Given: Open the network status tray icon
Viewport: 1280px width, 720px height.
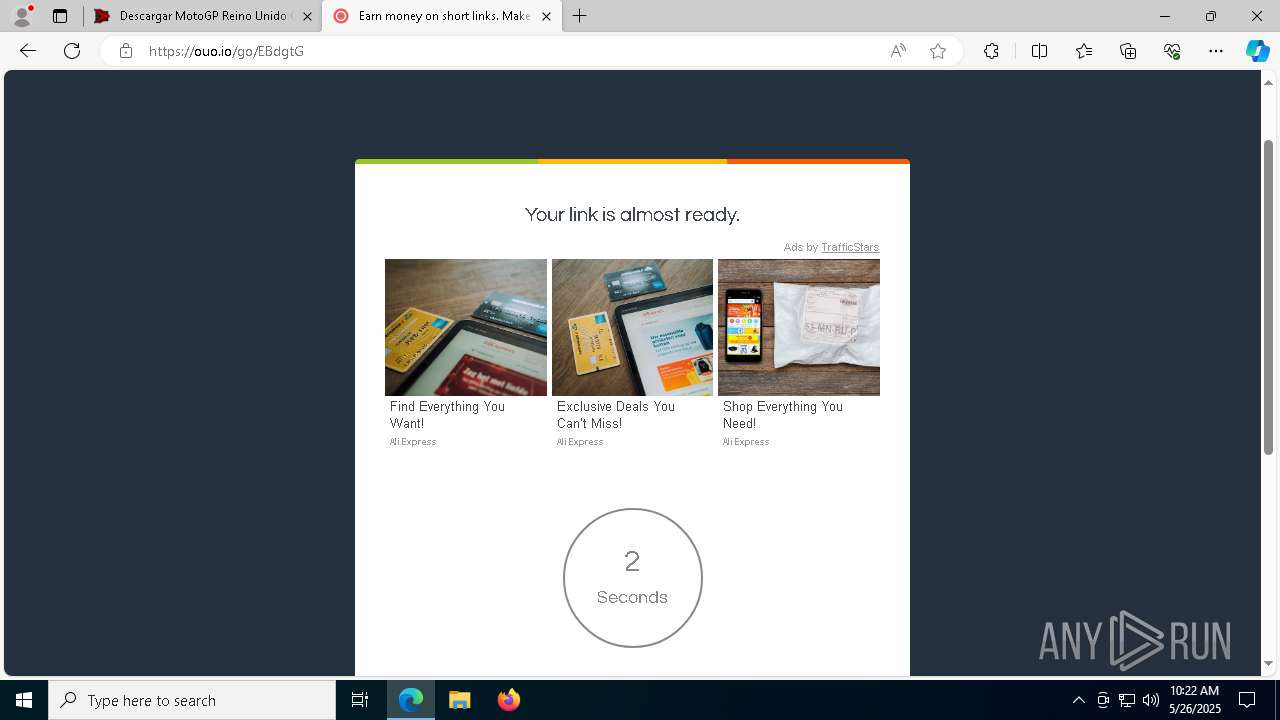Looking at the screenshot, I should click(1127, 700).
